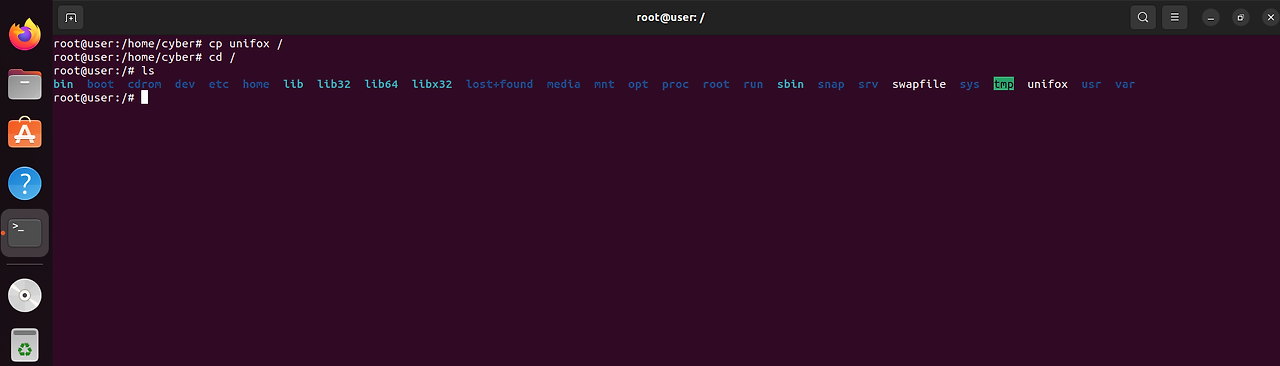
Task: Click the 'boot' directory entry
Action: click(x=101, y=84)
